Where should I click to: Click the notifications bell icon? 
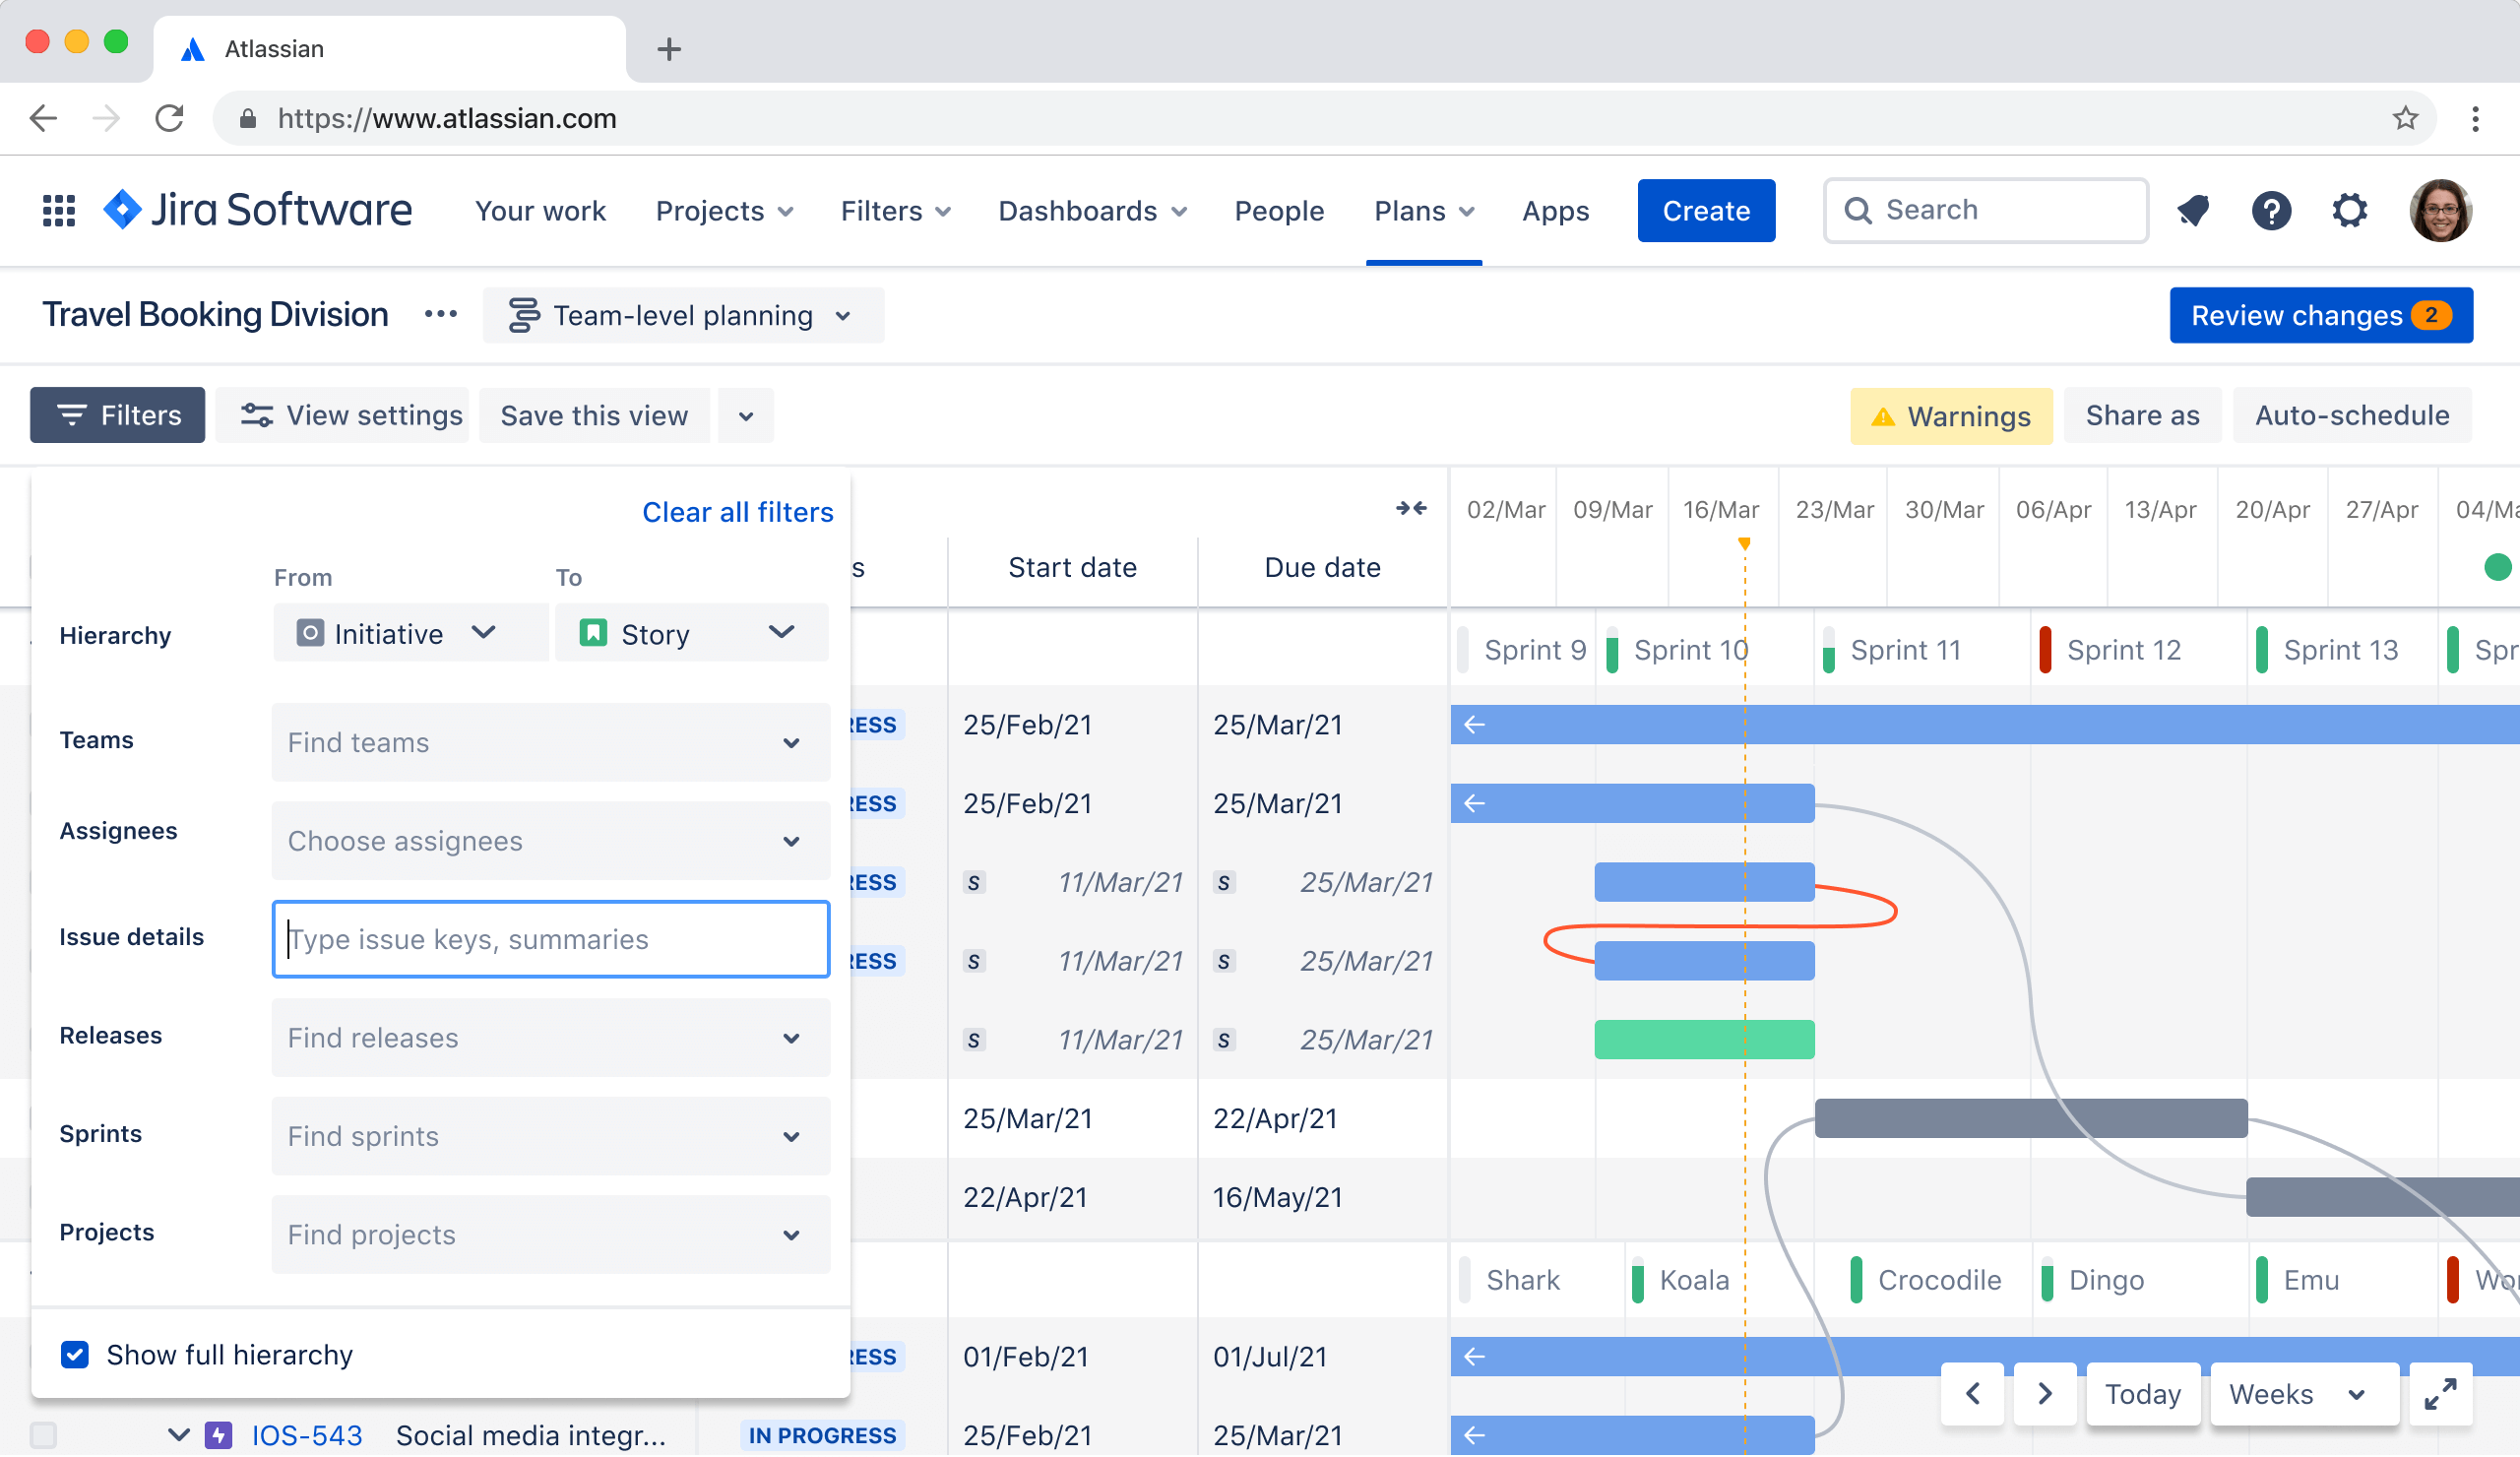coord(2192,208)
